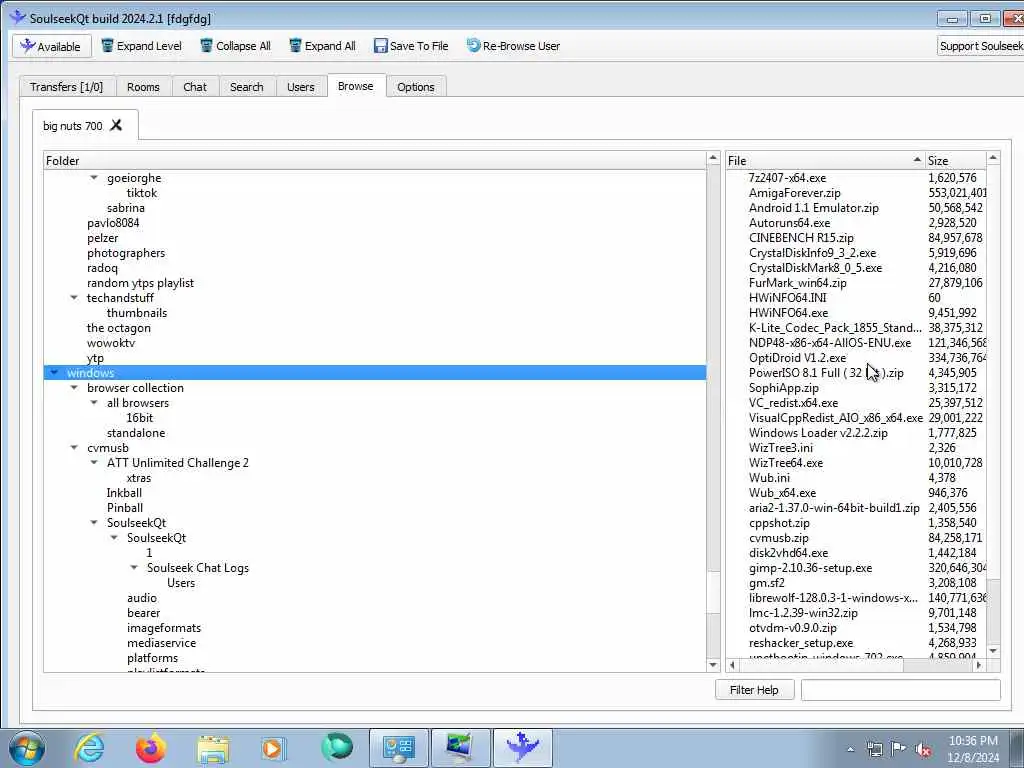Image resolution: width=1024 pixels, height=768 pixels.
Task: Open Firefox from the taskbar
Action: 151,748
